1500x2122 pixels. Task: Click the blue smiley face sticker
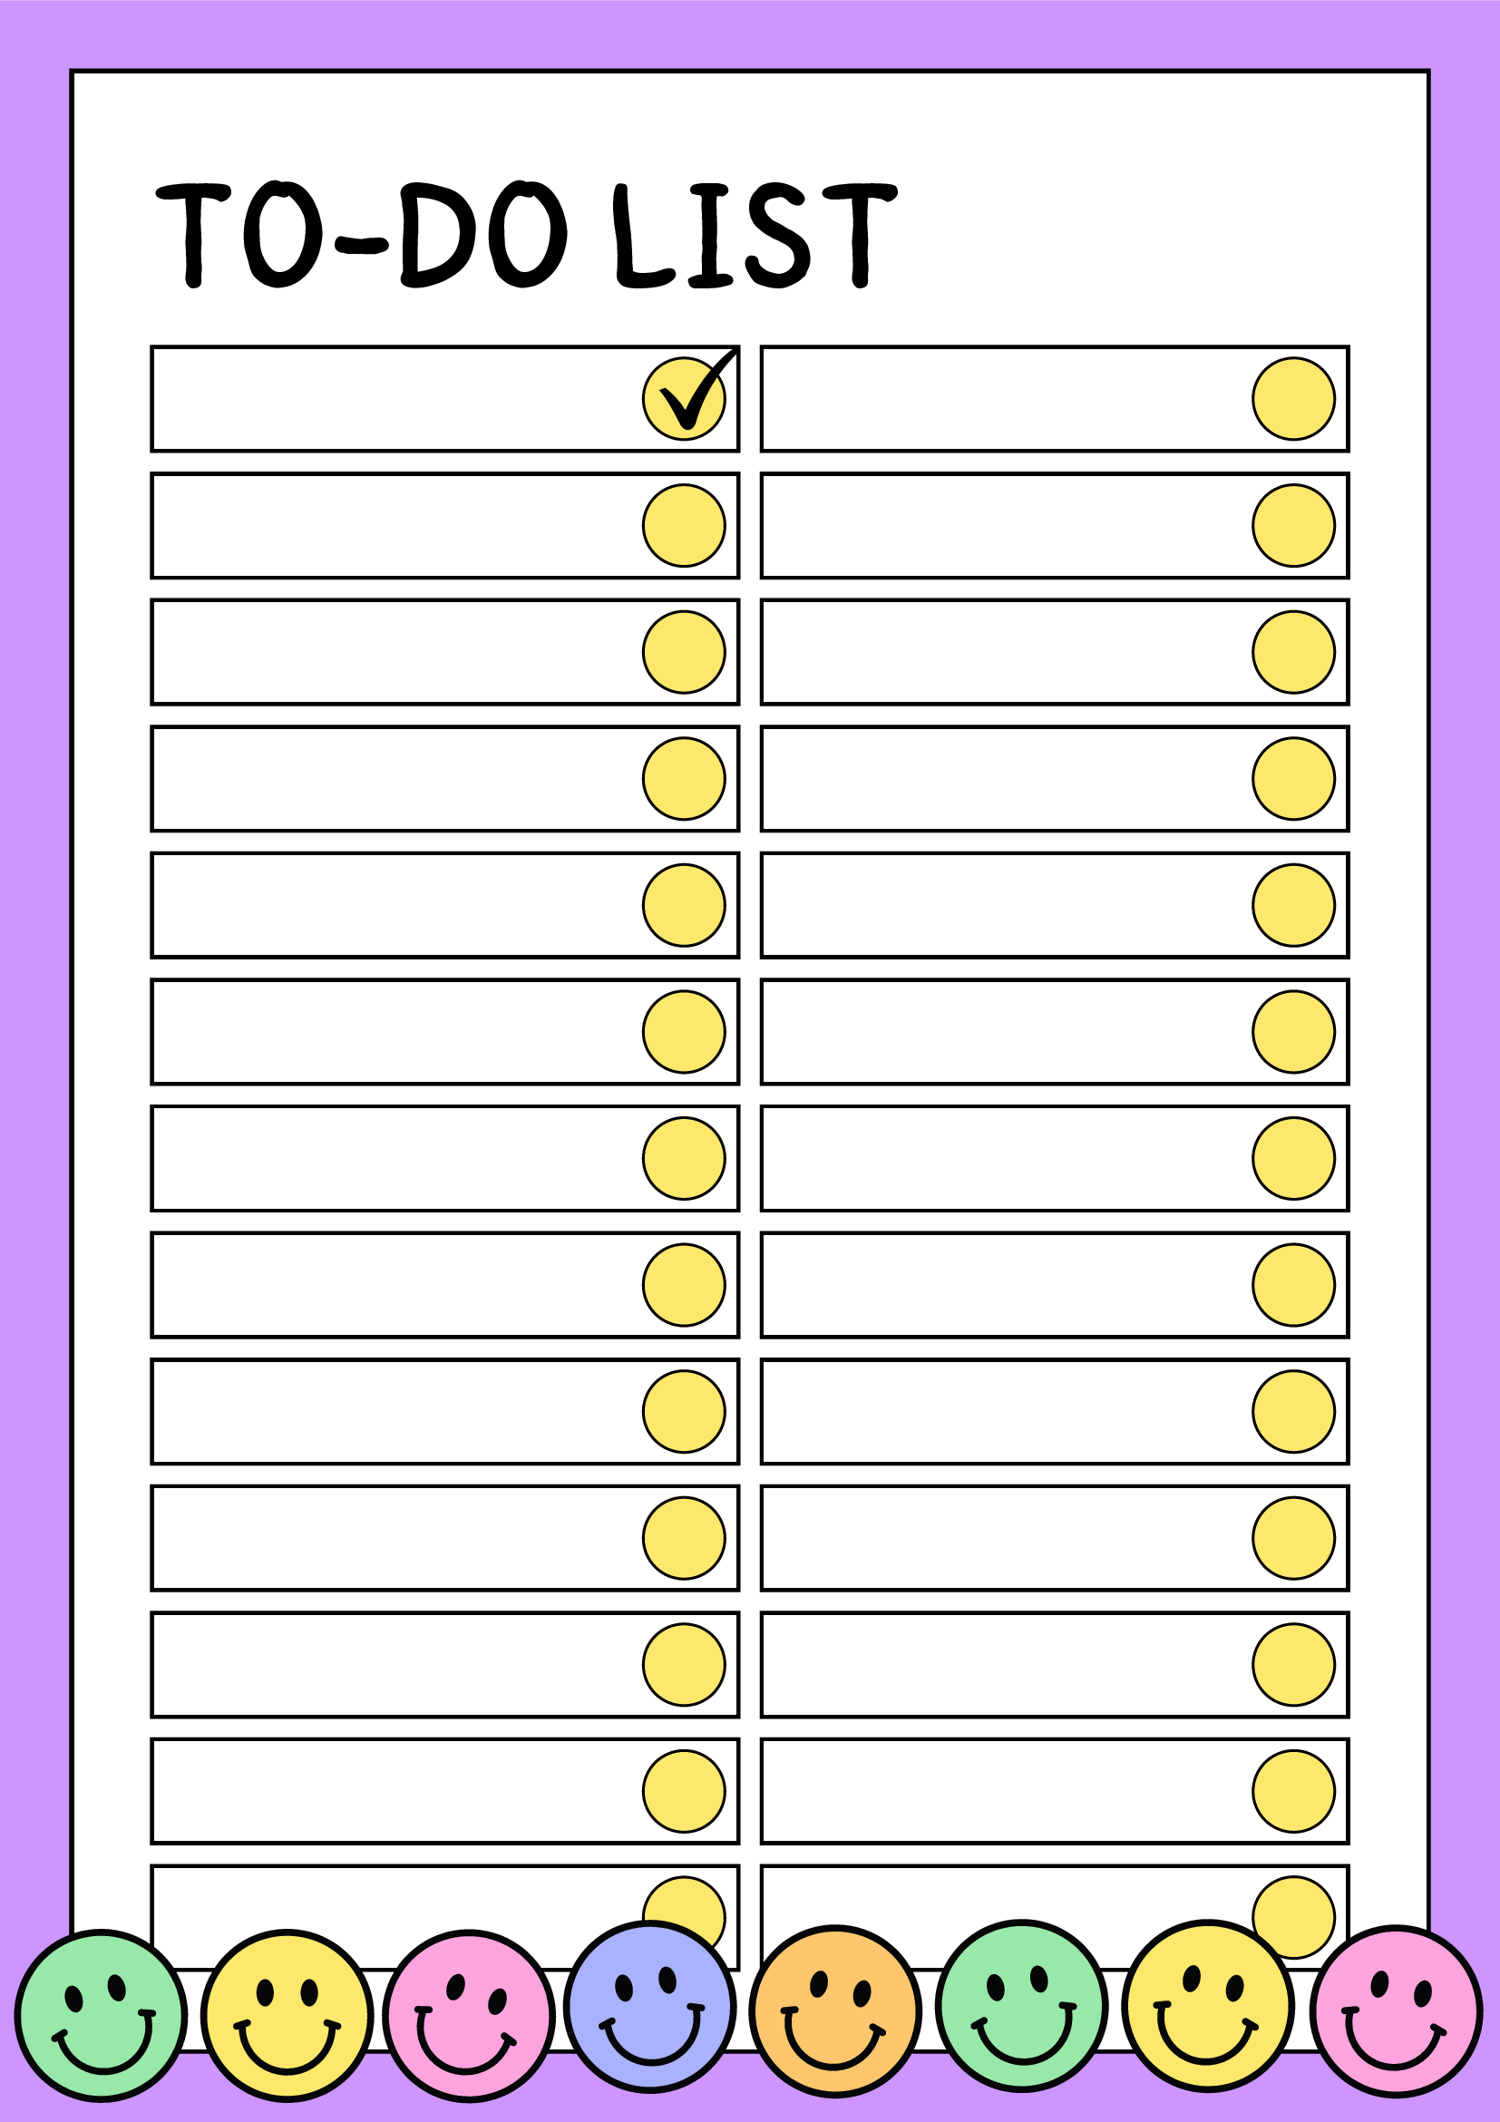tap(650, 2006)
